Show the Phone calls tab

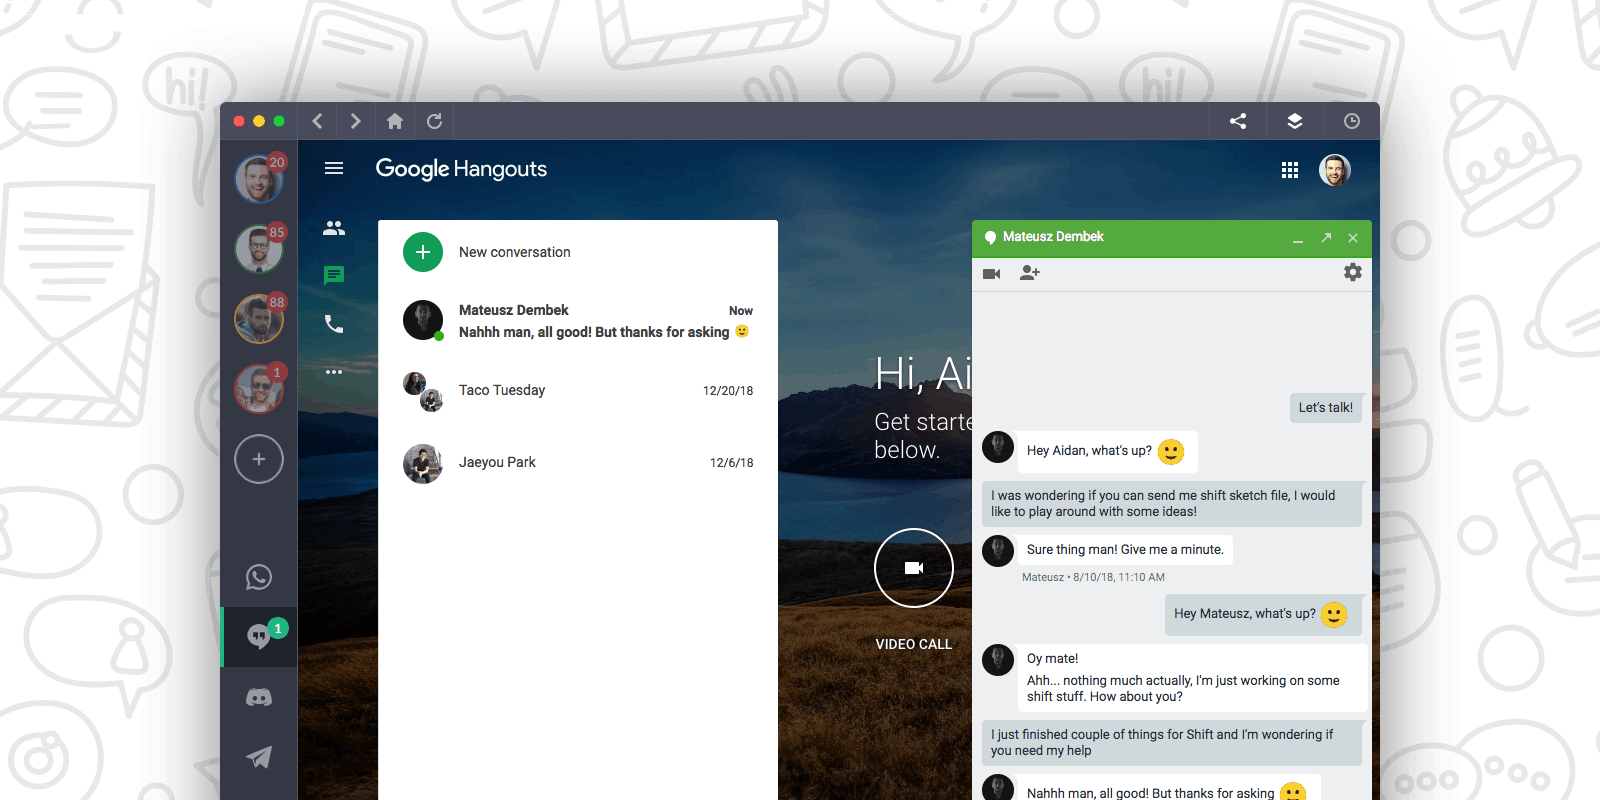coord(334,324)
